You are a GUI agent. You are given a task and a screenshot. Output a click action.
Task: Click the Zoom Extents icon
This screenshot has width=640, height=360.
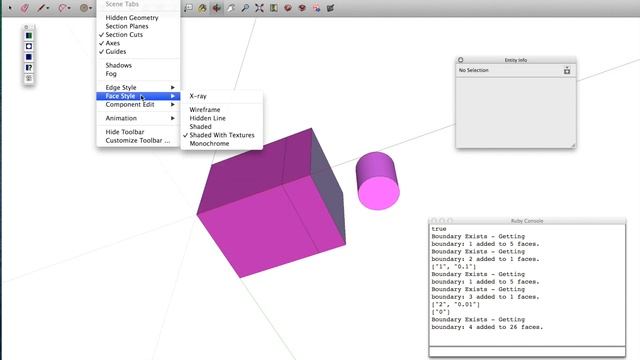click(x=259, y=8)
